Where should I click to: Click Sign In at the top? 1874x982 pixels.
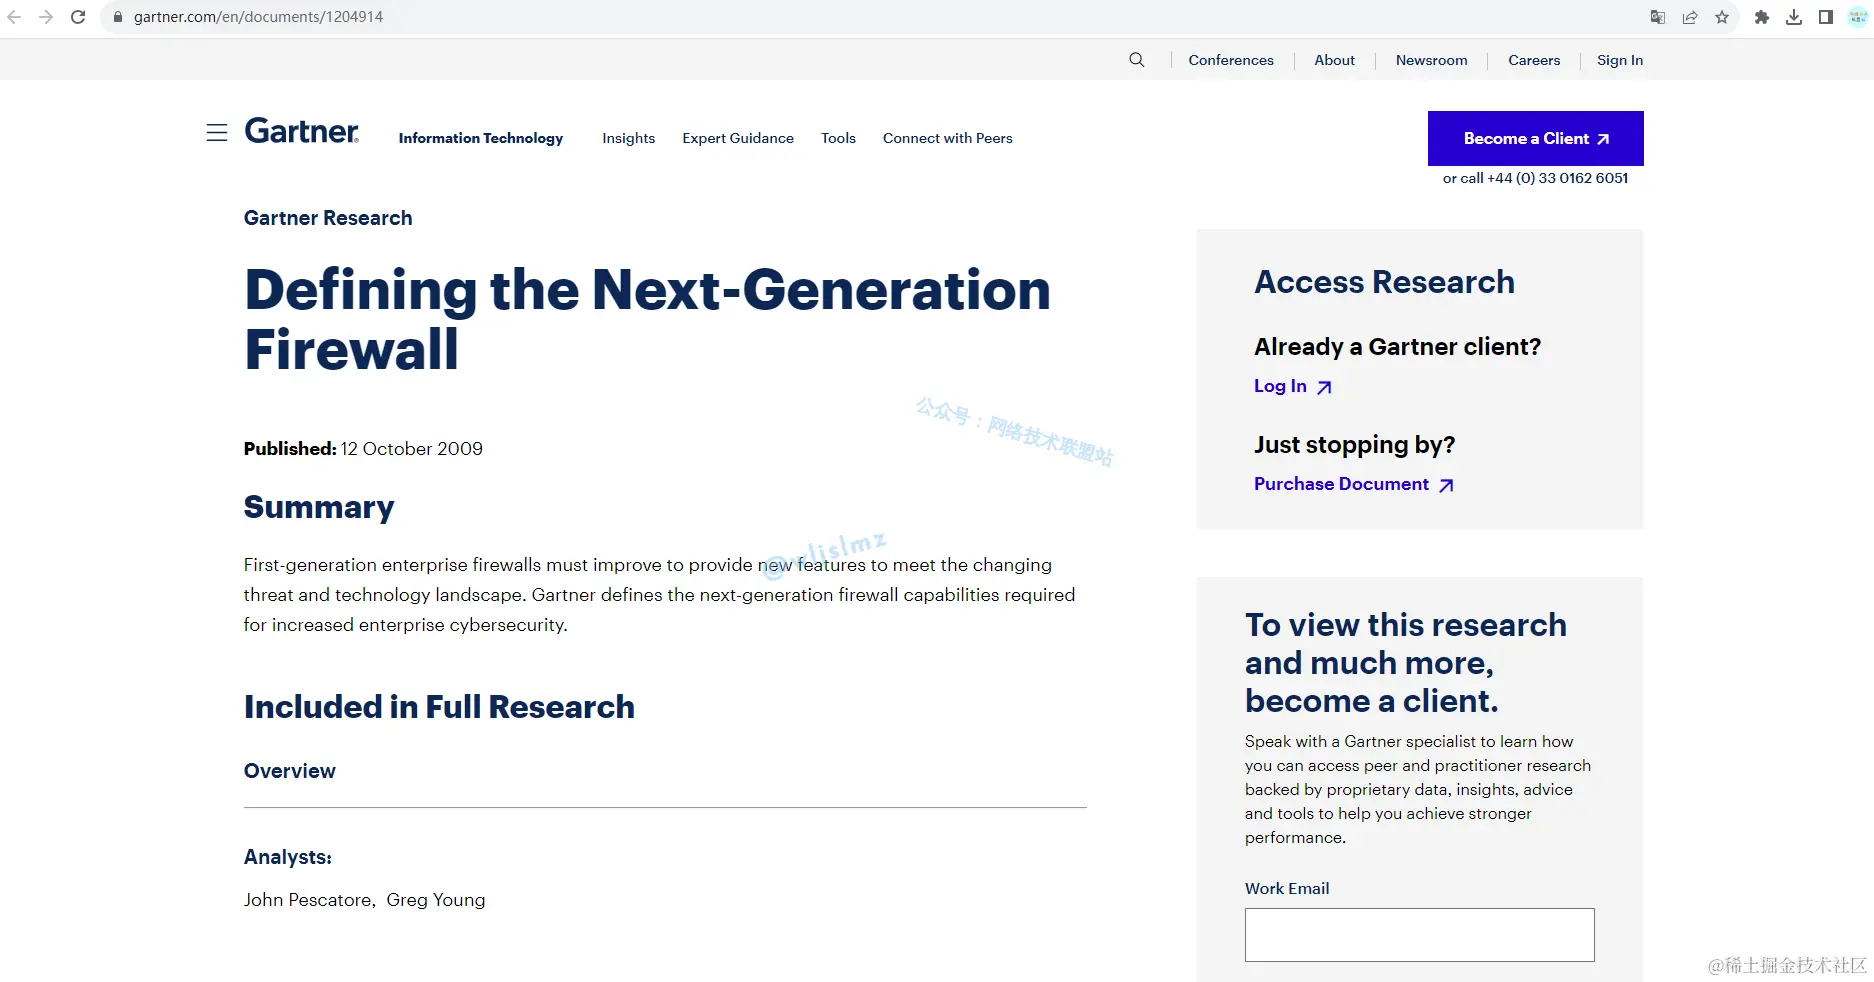coord(1620,60)
